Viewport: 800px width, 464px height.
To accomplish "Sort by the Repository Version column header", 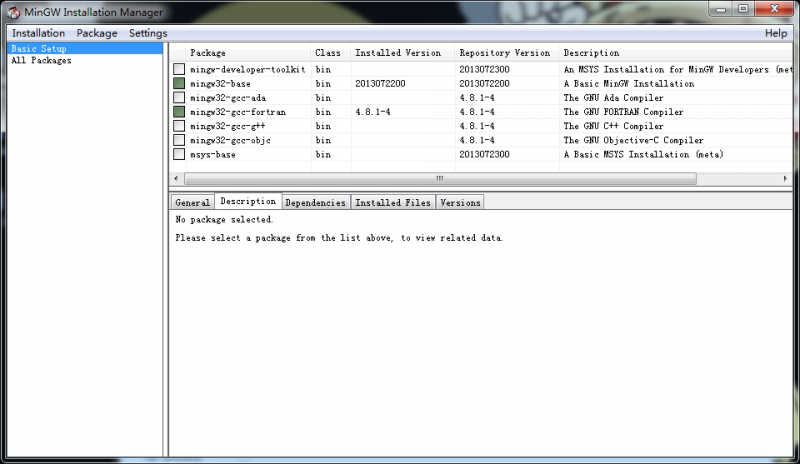I will pos(507,53).
